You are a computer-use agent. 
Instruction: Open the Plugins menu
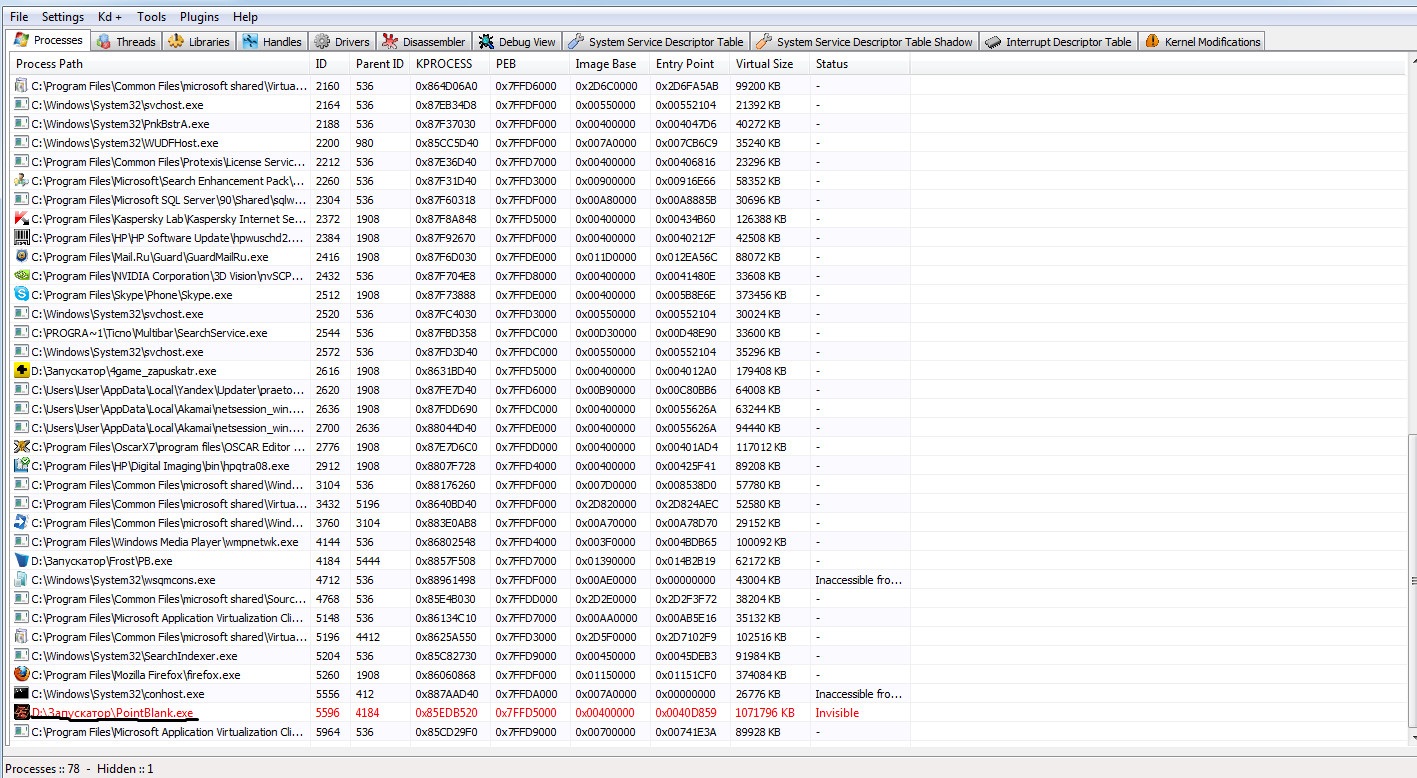(x=200, y=17)
